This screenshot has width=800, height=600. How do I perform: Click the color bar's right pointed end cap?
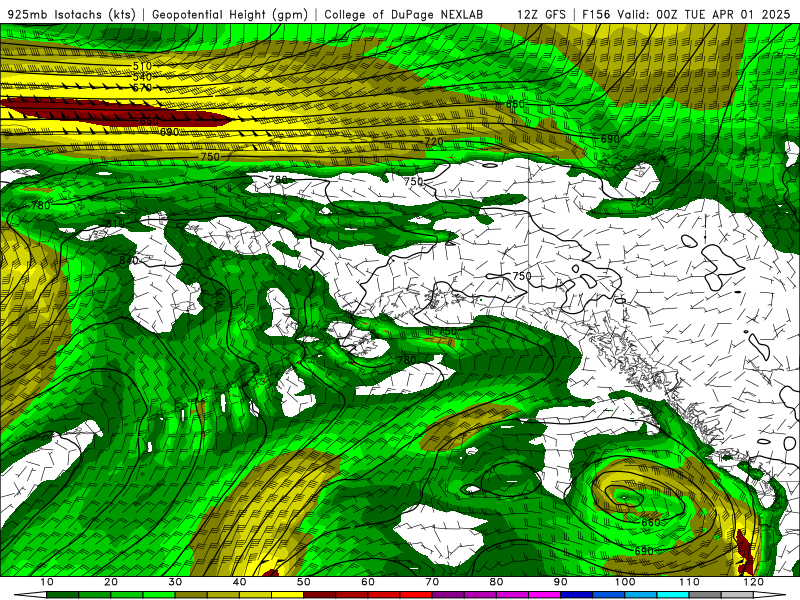[x=769, y=595]
